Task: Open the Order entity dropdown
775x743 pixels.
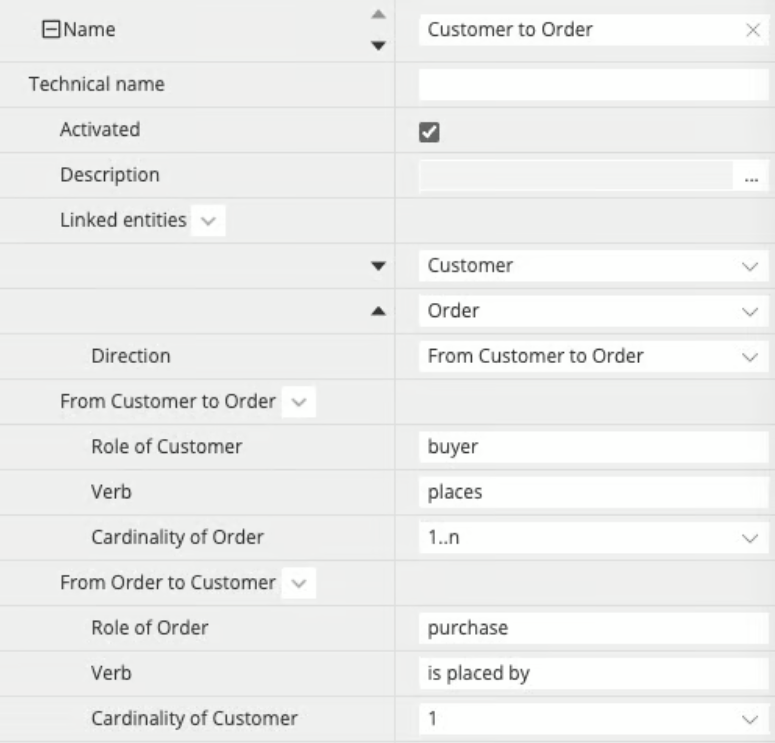Action: pyautogui.click(x=749, y=311)
